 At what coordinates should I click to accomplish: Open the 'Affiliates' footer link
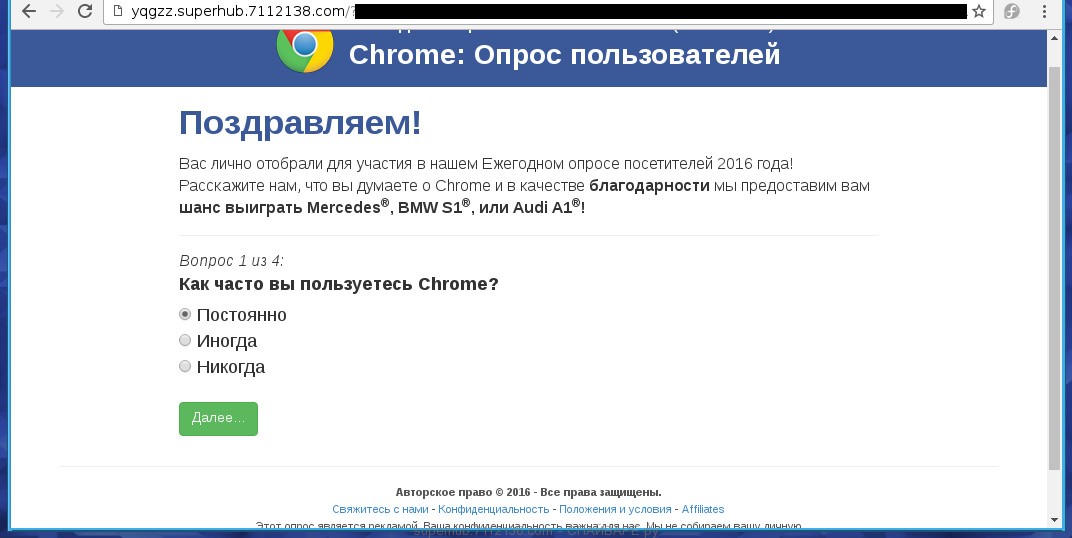point(703,509)
